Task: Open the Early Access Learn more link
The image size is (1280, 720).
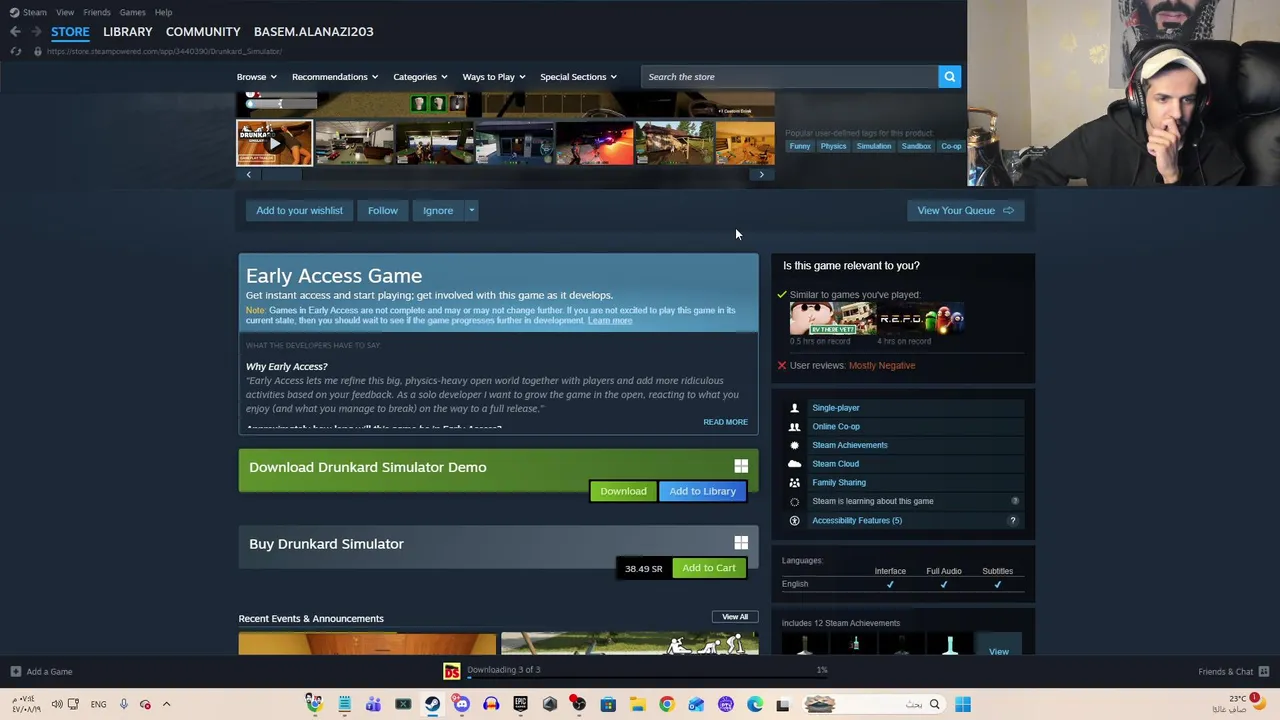Action: [610, 321]
